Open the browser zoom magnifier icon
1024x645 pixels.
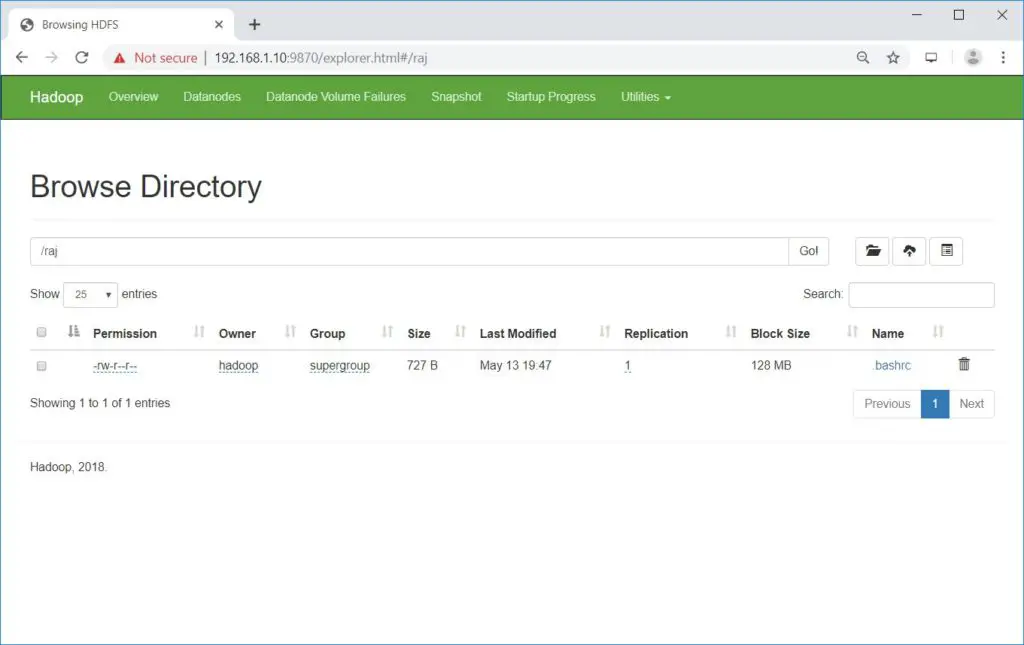coord(863,57)
